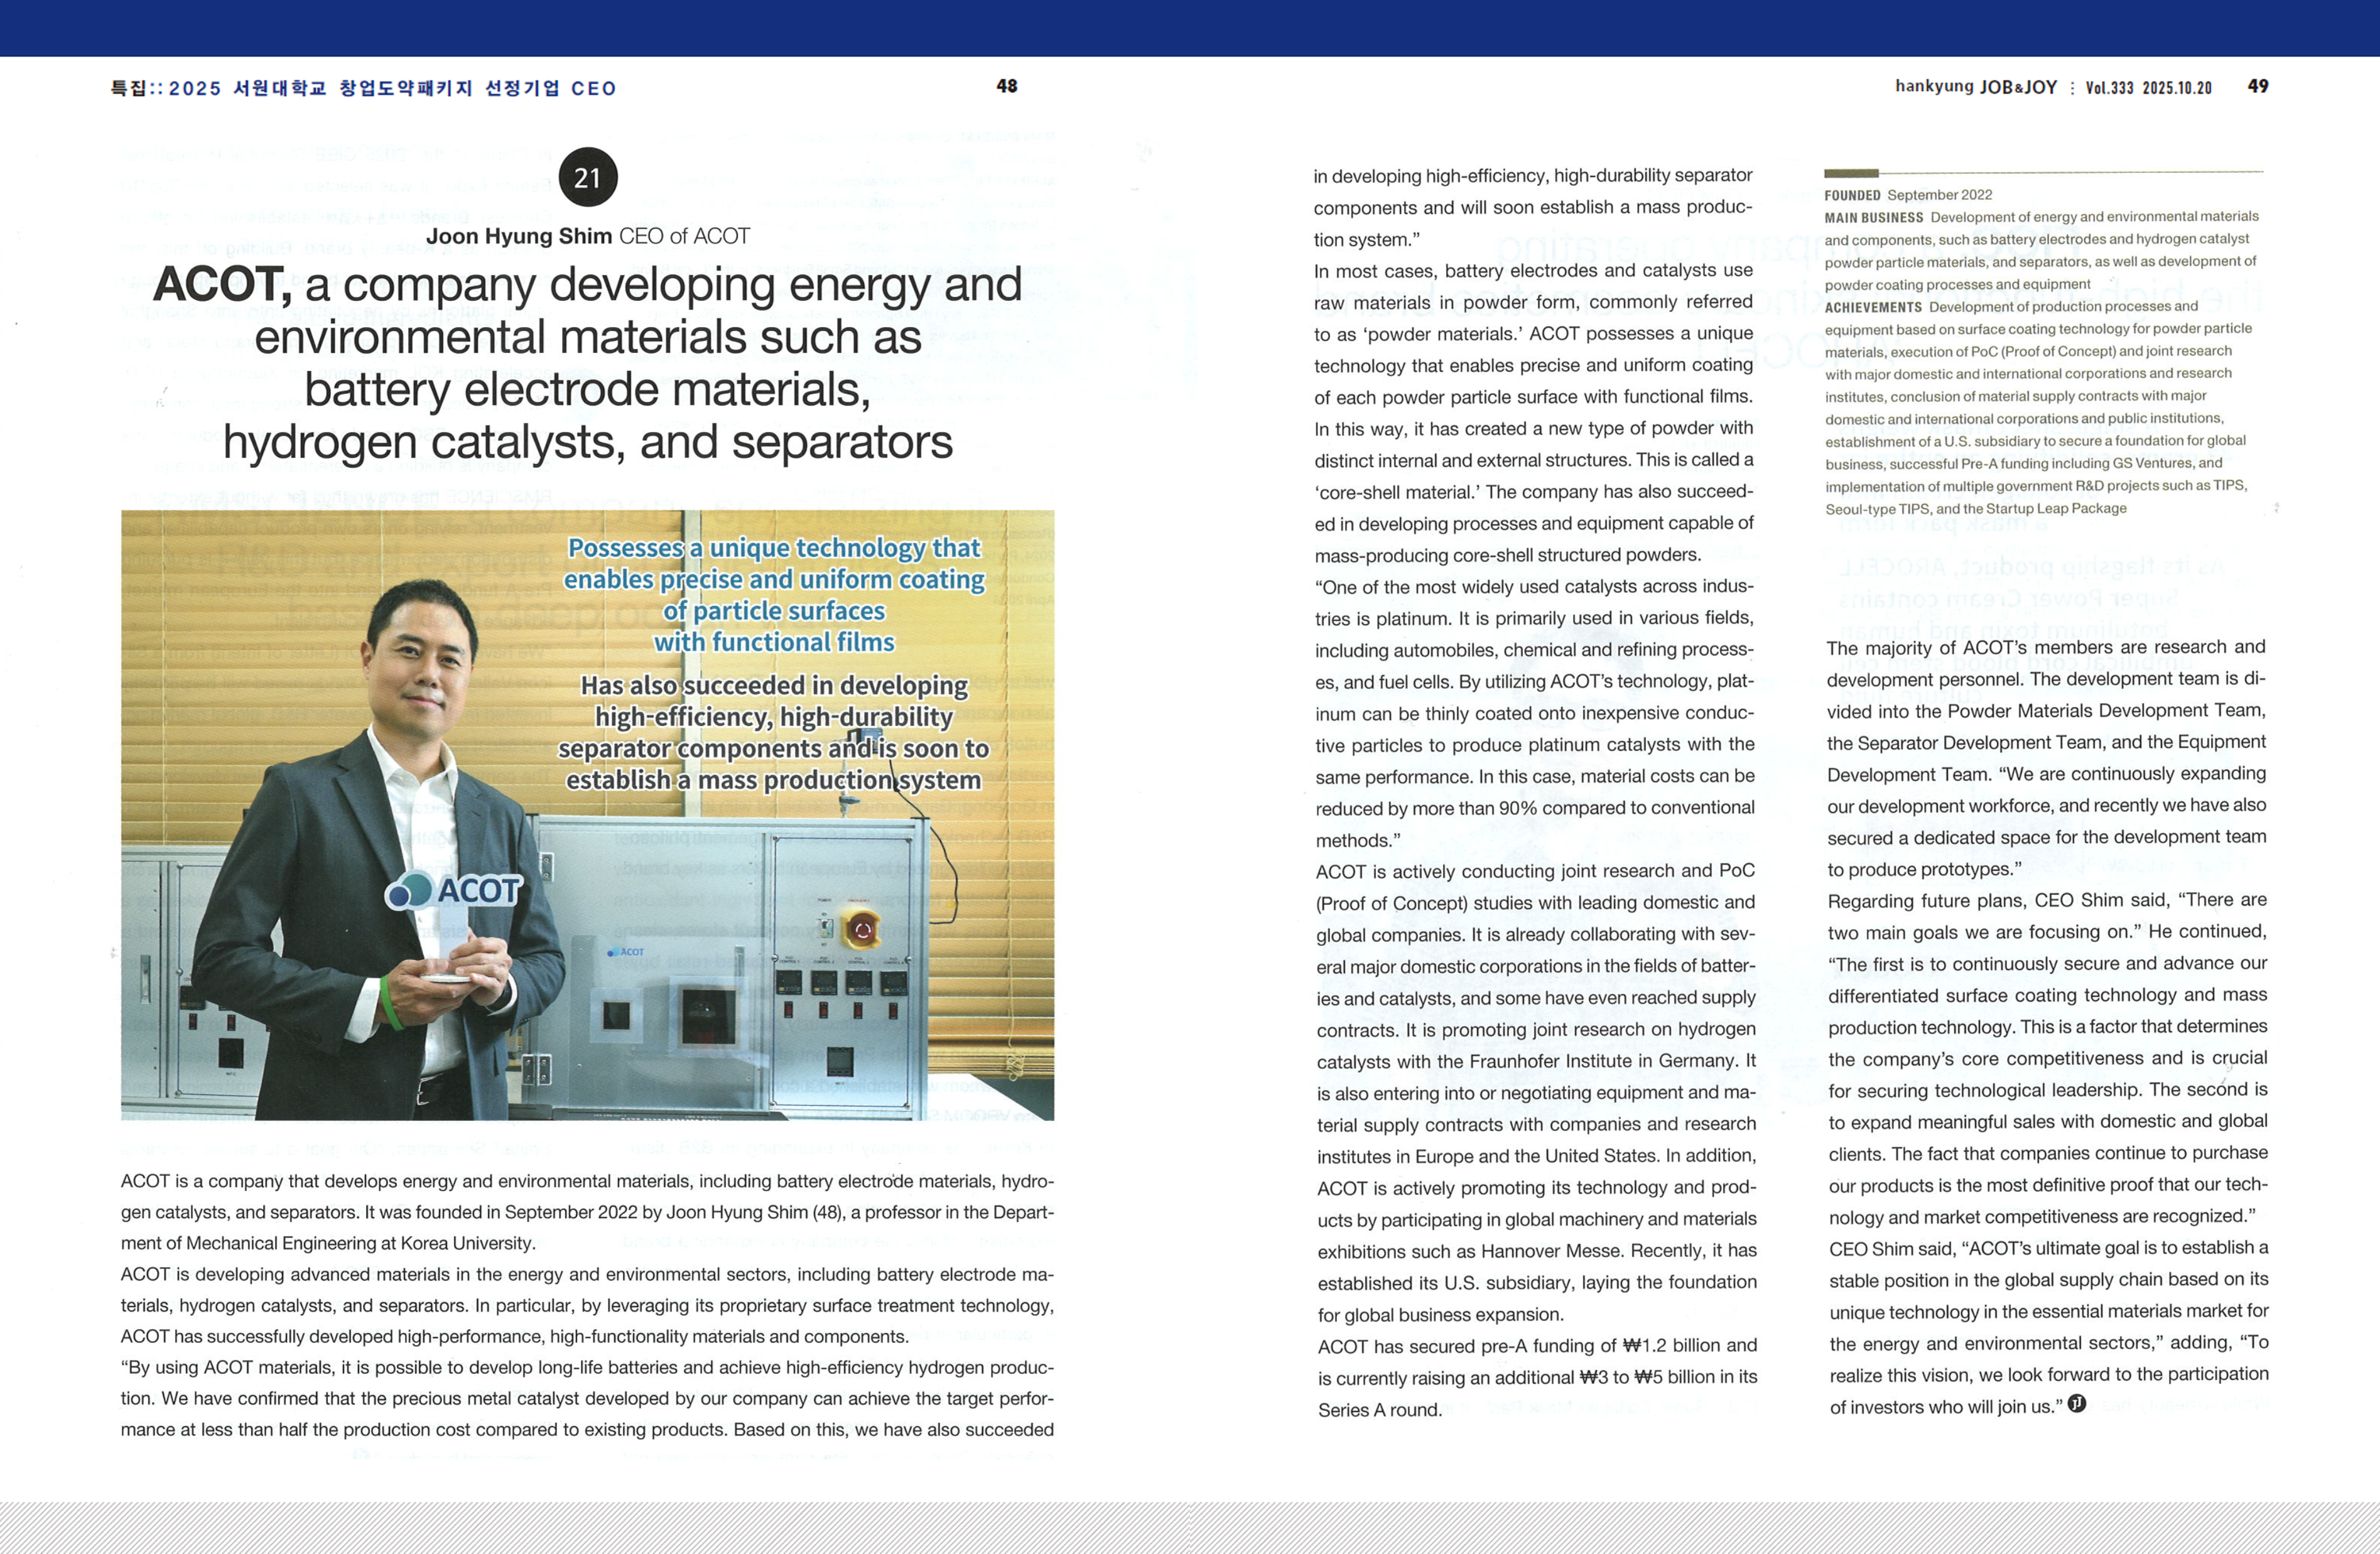Click "September 2022" beside the FOUNDED label

[1940, 195]
